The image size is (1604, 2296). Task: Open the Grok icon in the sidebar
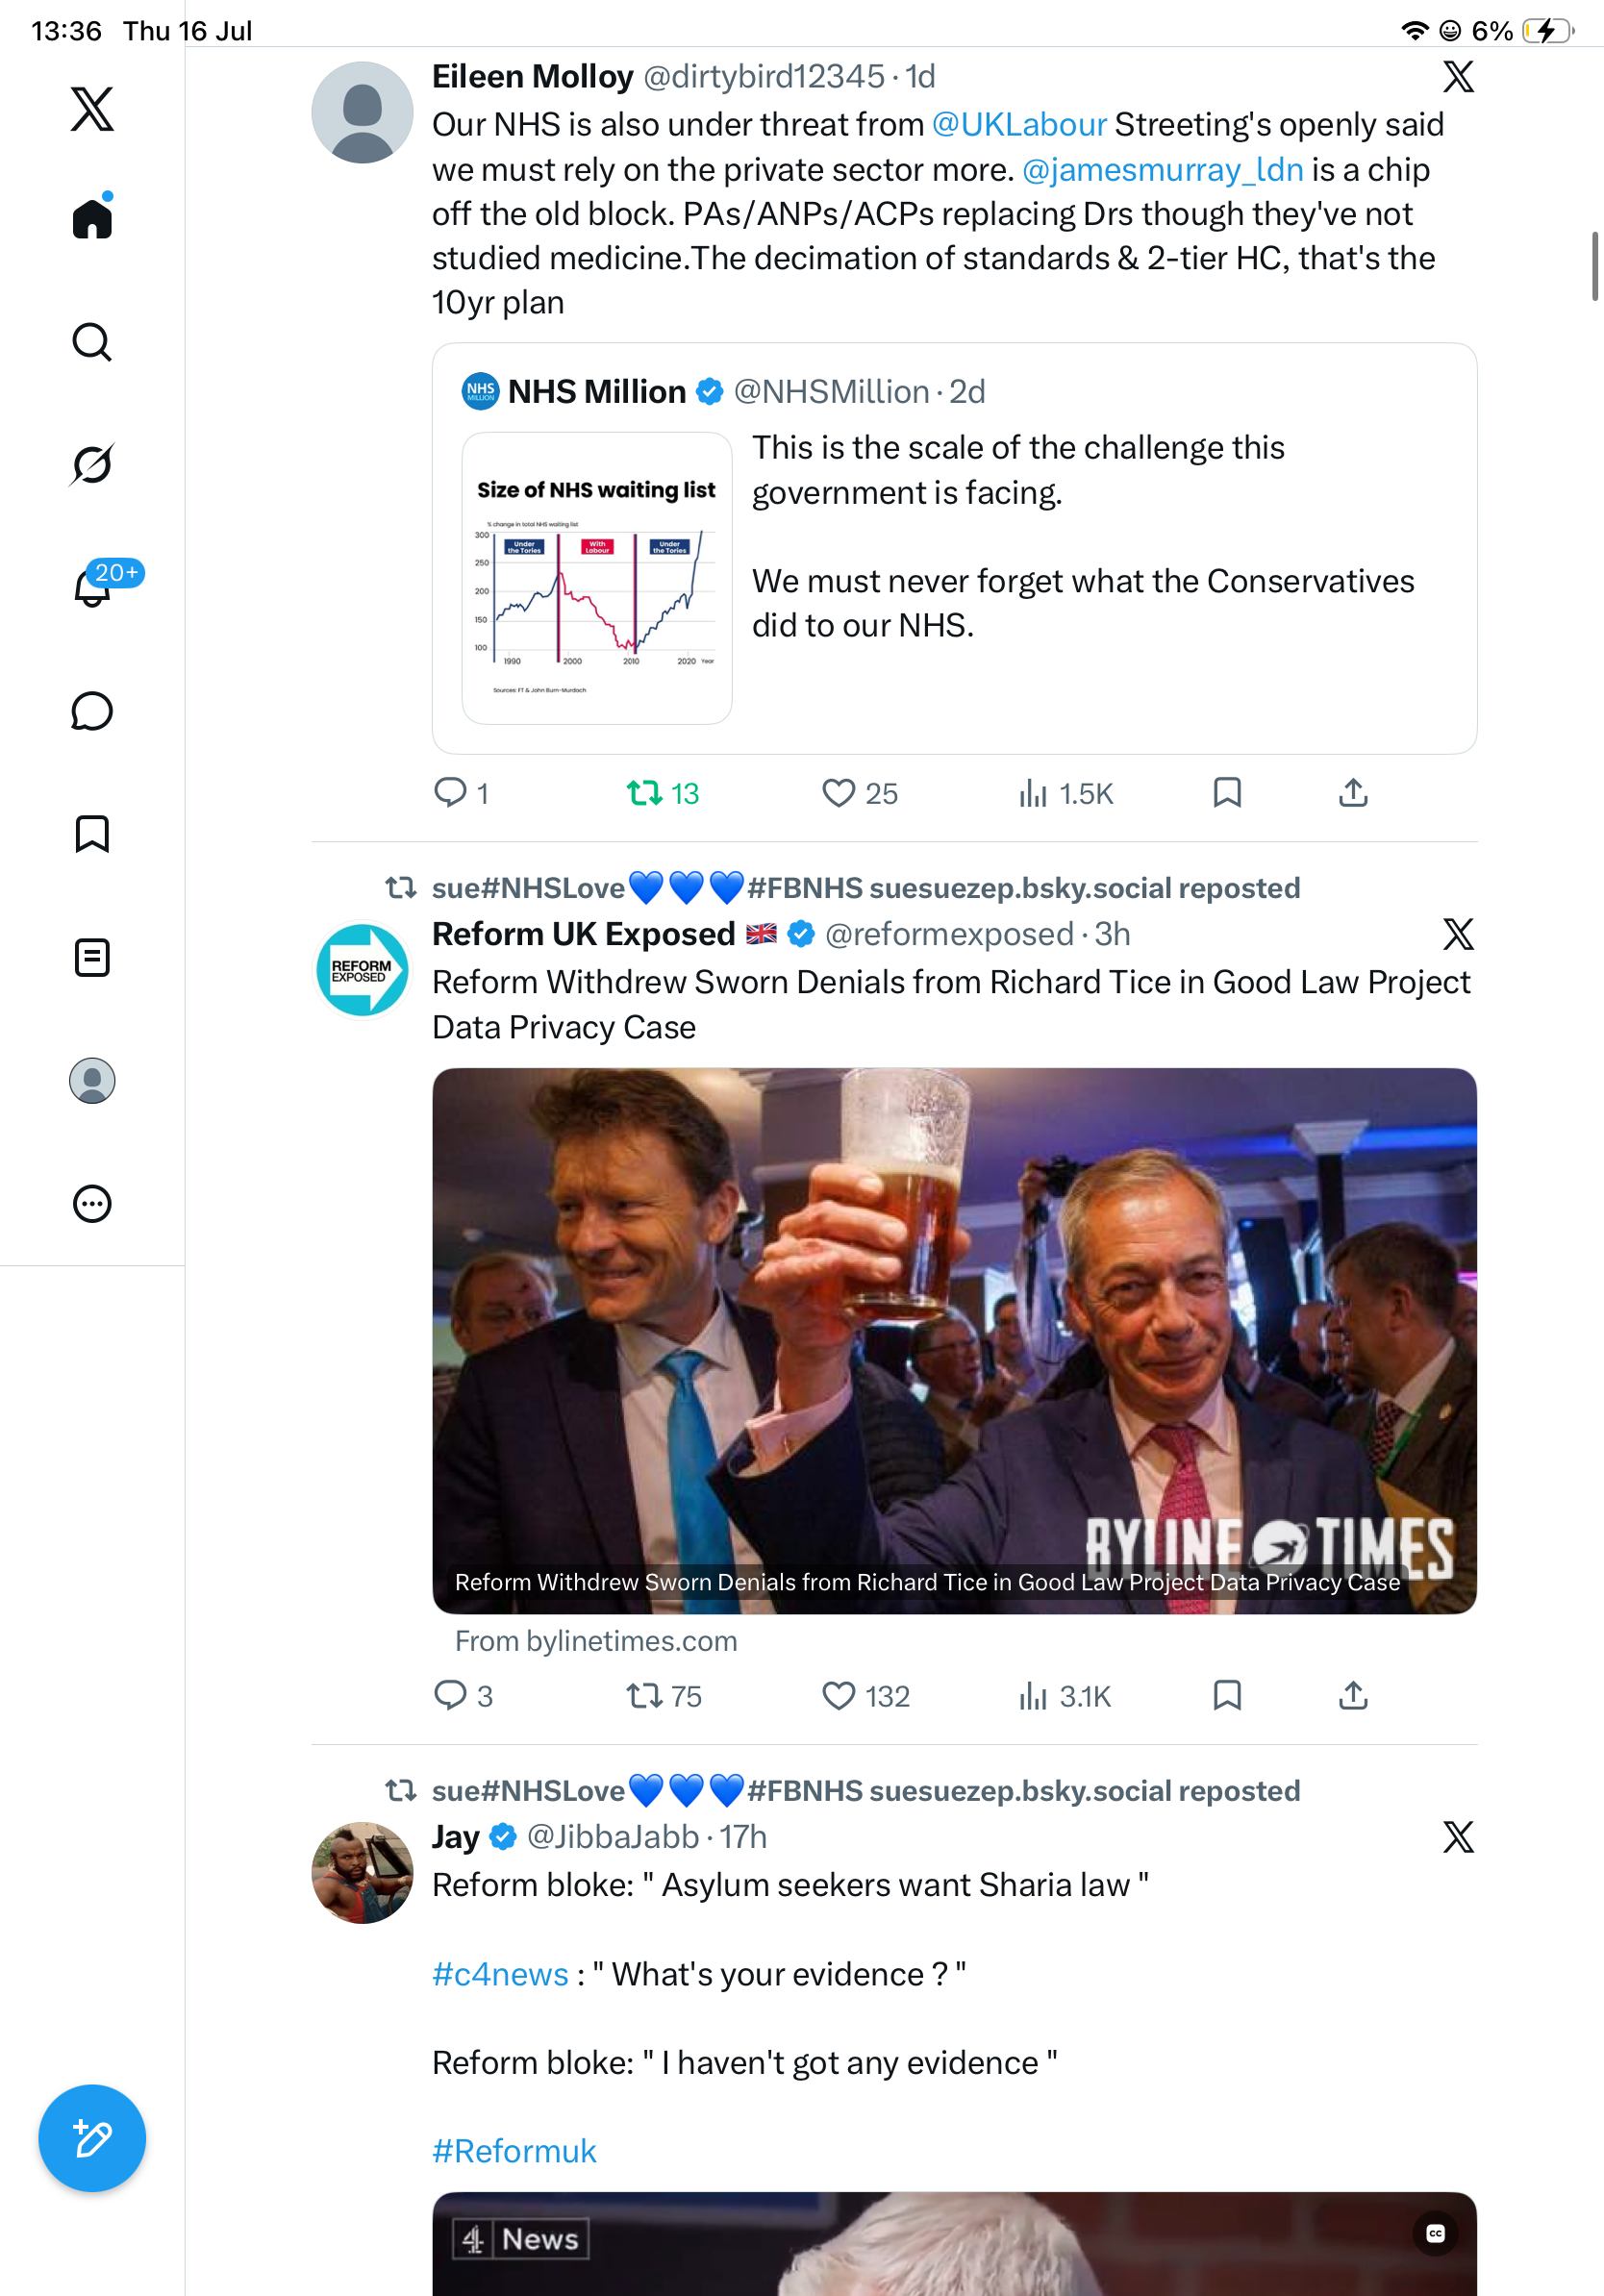coord(92,465)
